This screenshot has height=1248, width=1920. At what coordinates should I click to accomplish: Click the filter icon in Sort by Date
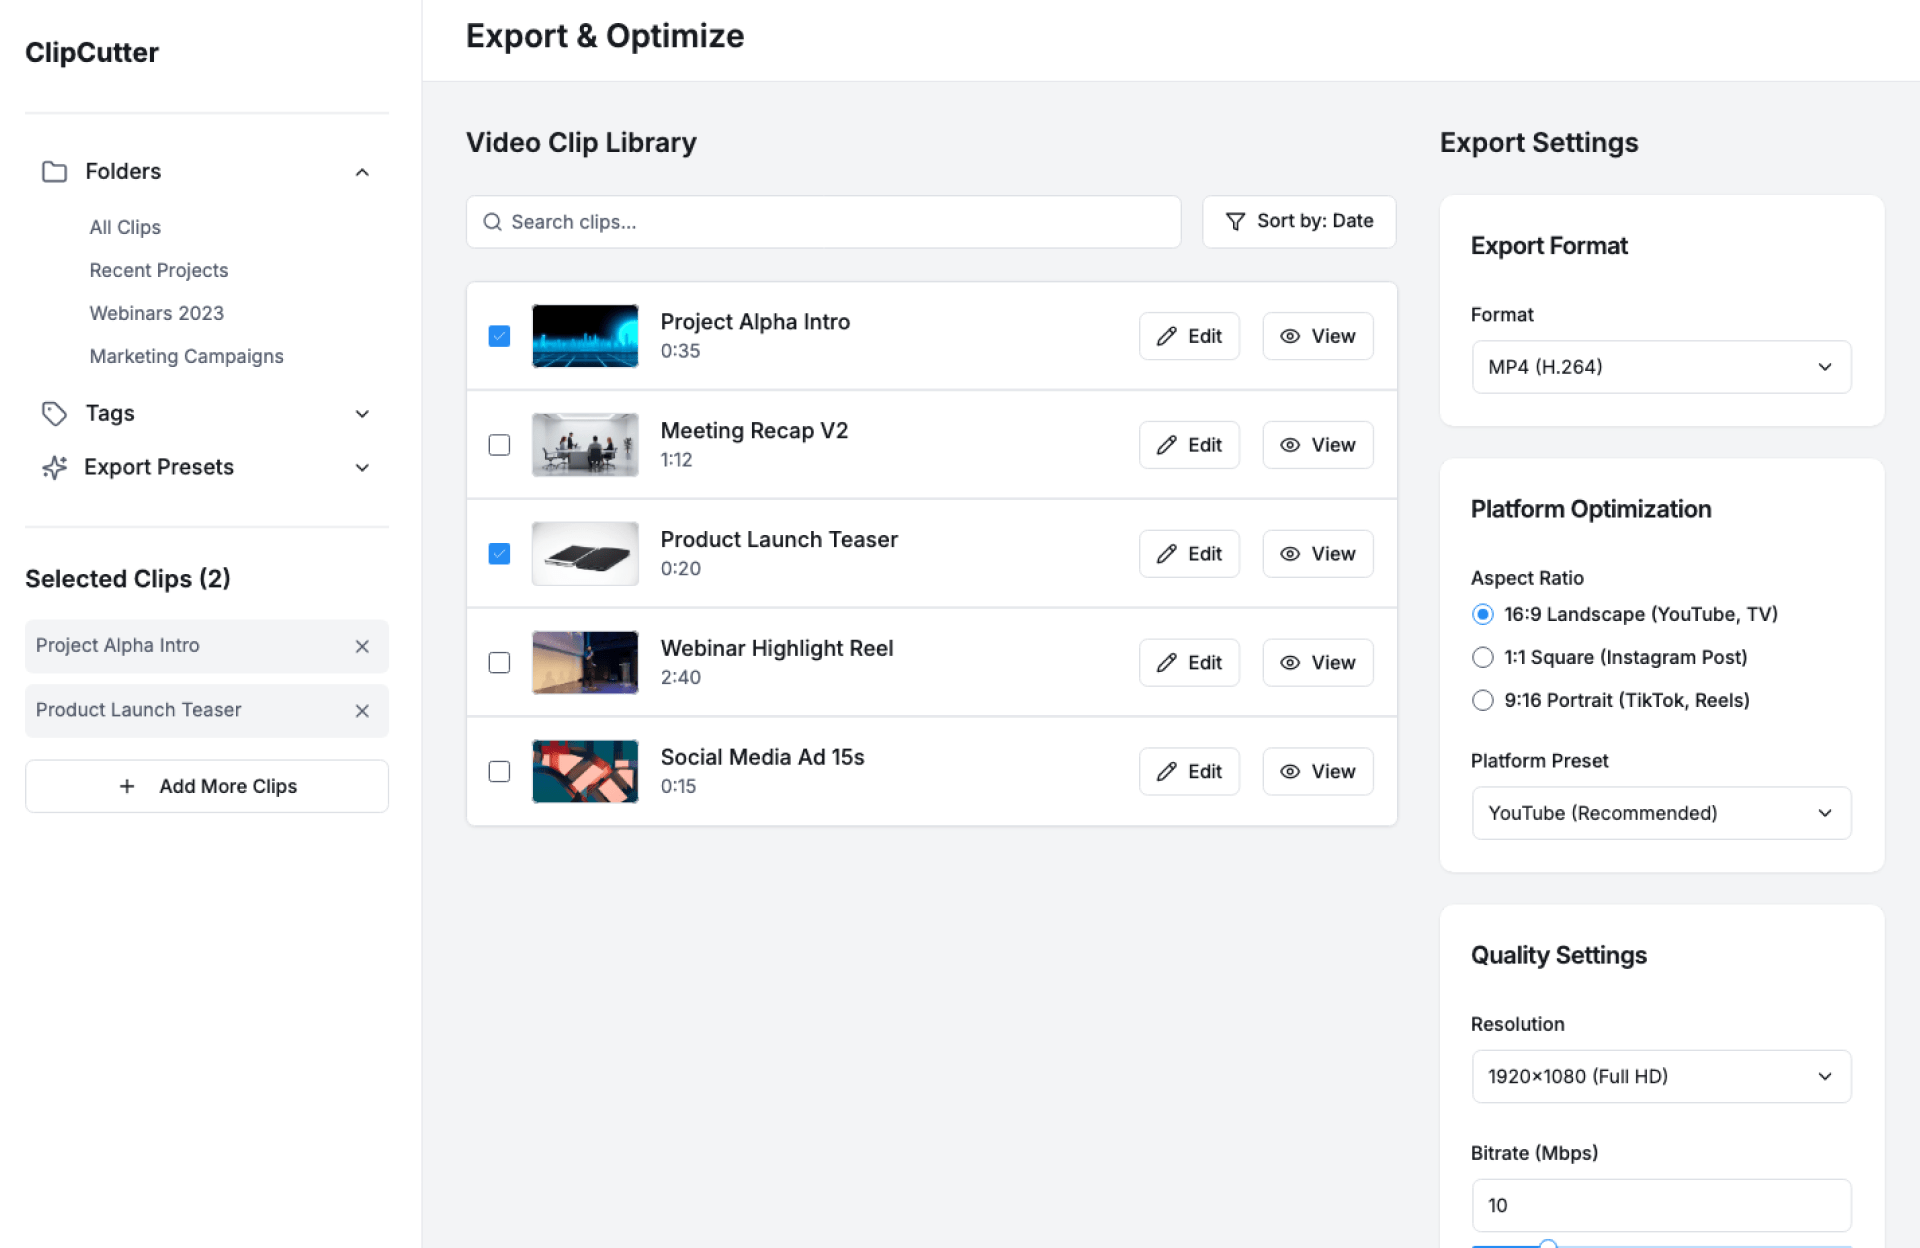1235,221
